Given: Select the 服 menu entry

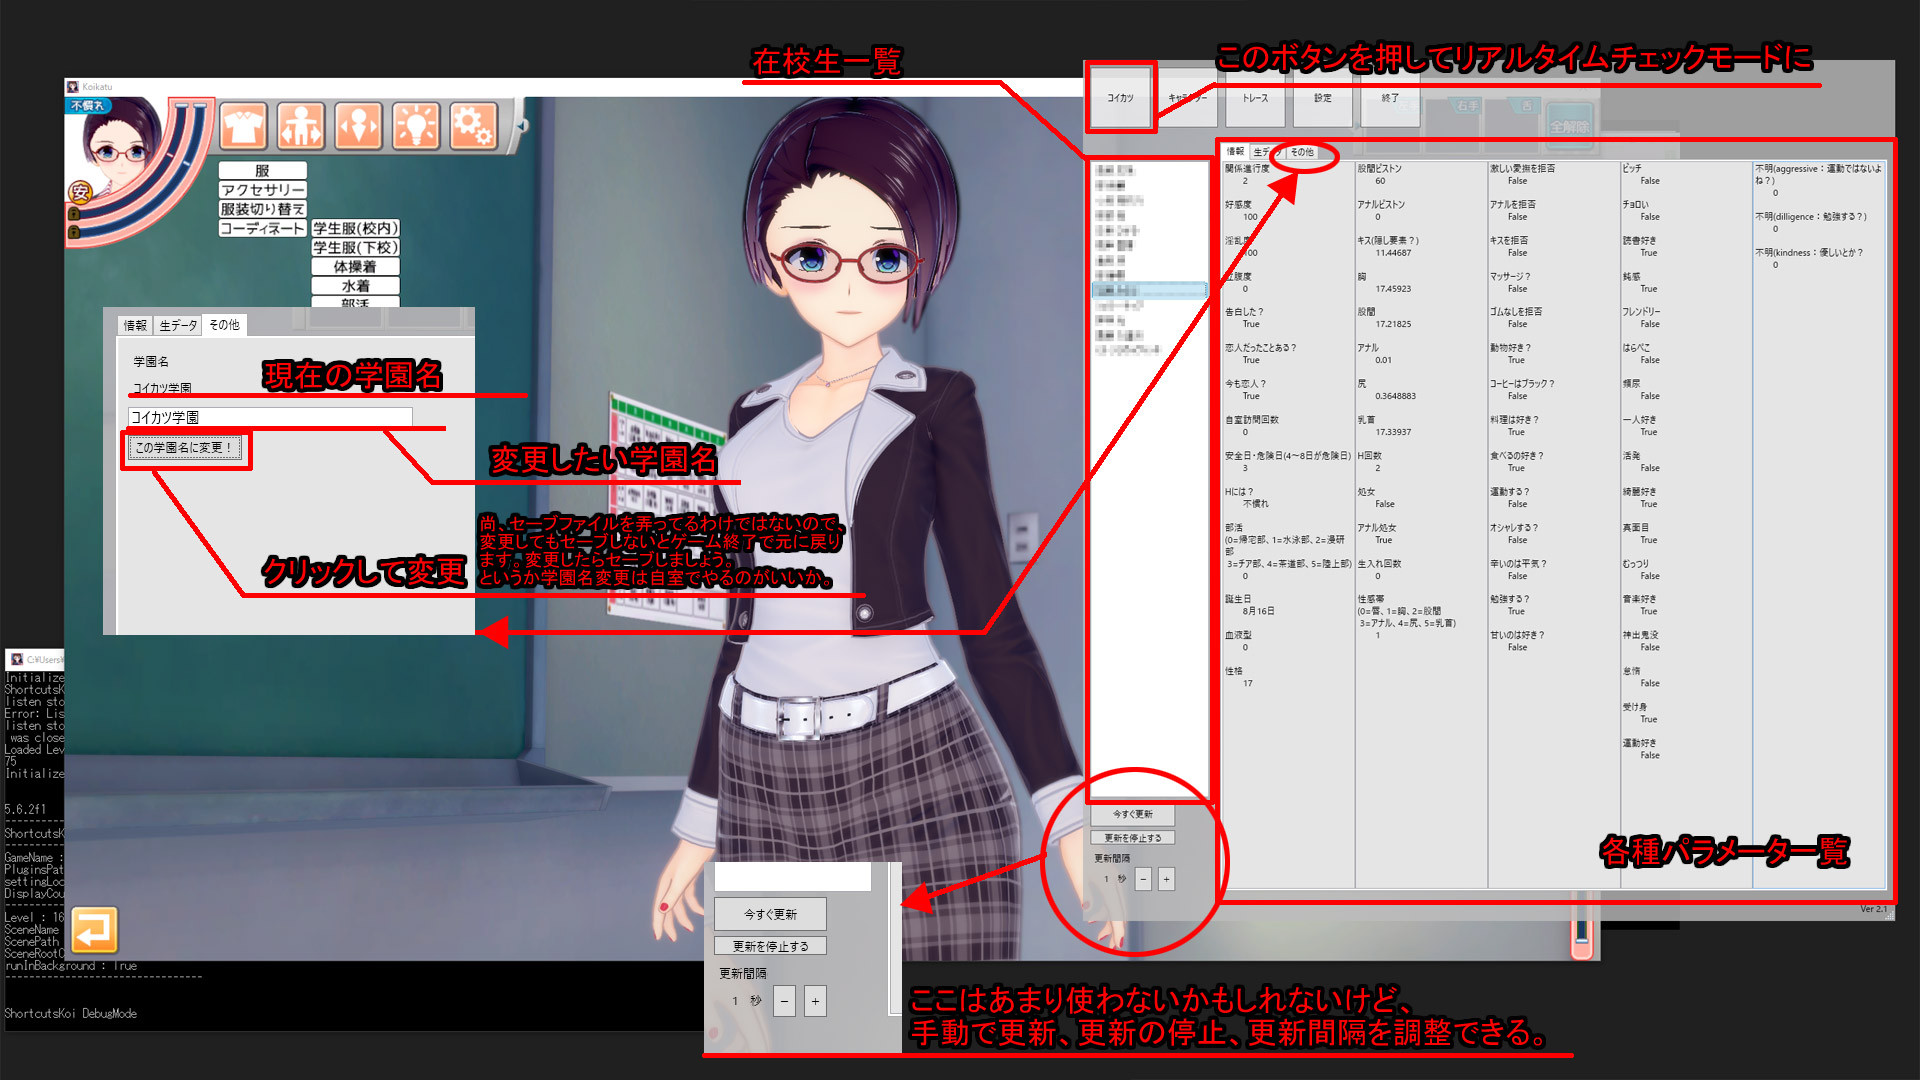Looking at the screenshot, I should [262, 171].
